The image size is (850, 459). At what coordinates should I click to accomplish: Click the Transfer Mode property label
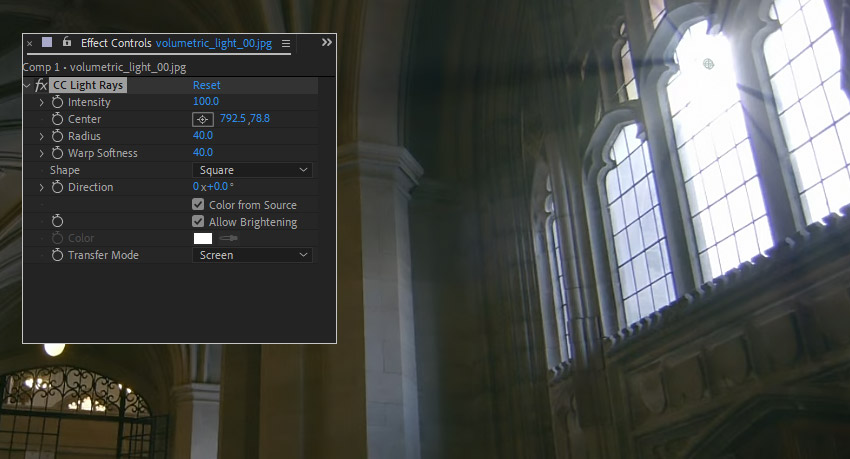coord(103,255)
